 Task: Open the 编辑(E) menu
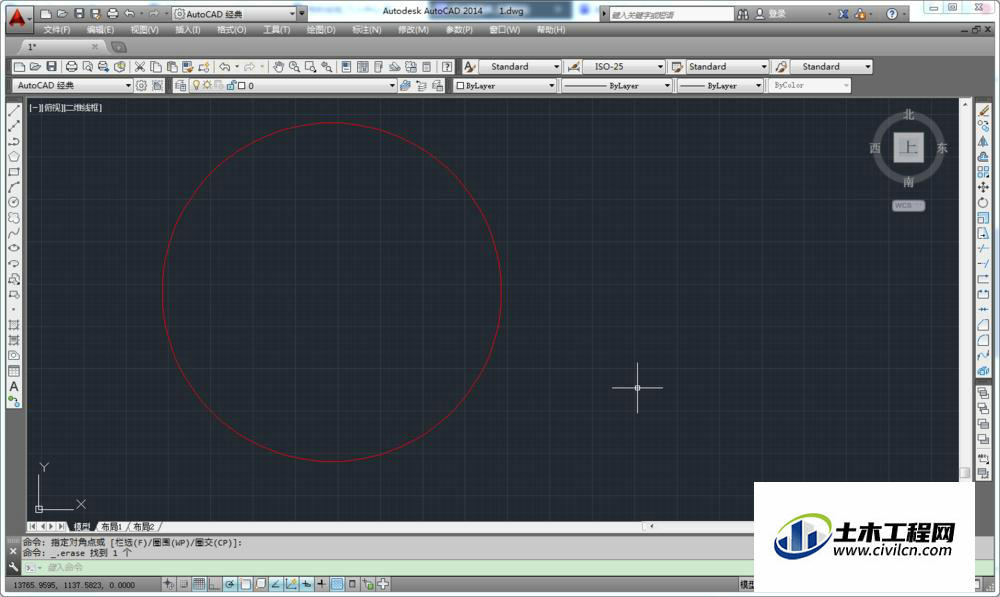(x=100, y=30)
